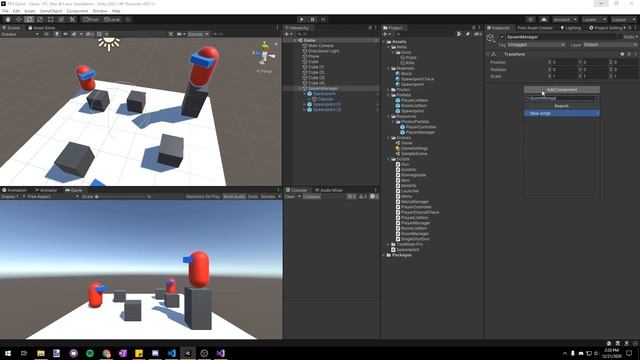Open the Layers dropdown

pos(594,19)
